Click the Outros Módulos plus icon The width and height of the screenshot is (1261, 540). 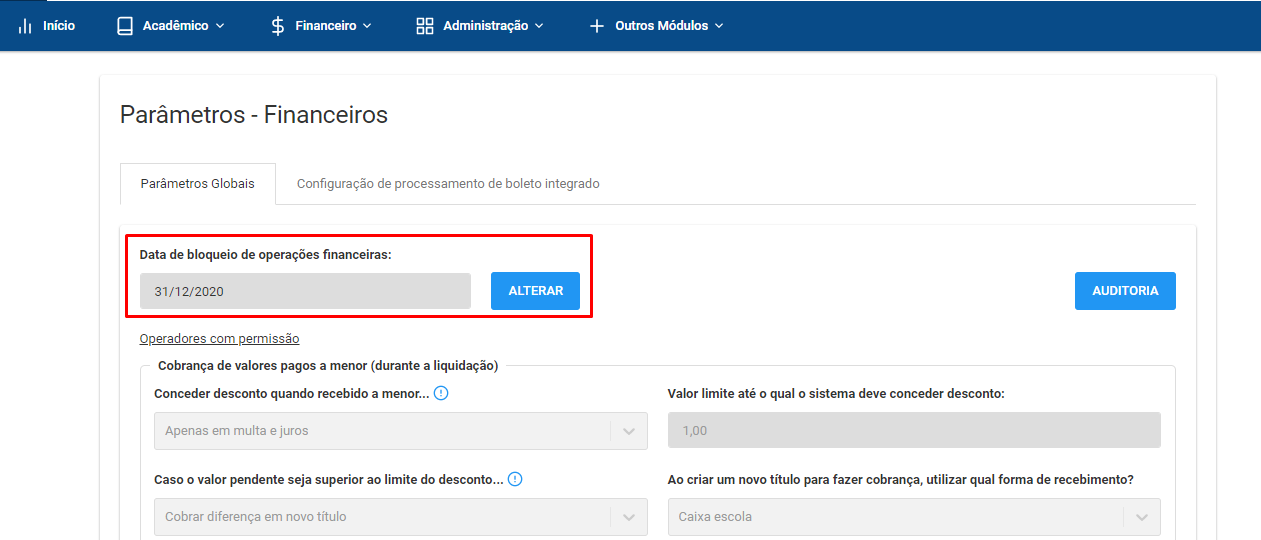coord(597,26)
